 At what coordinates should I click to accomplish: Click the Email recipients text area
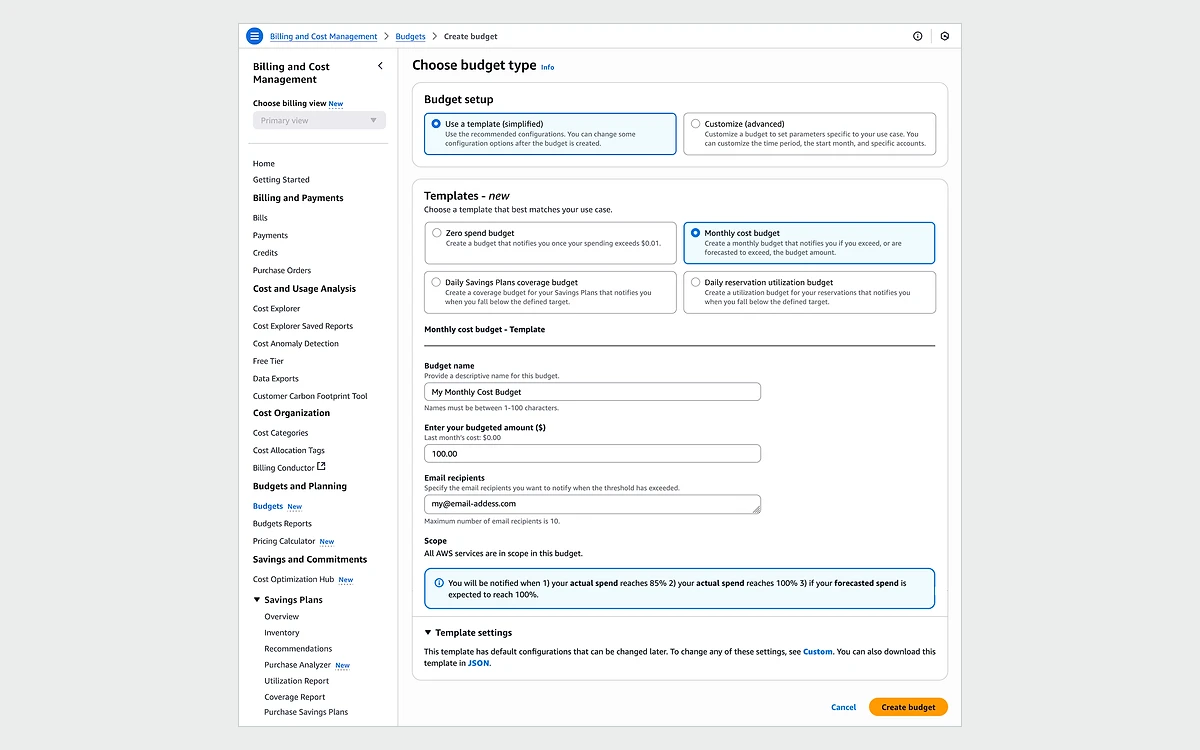(x=592, y=504)
